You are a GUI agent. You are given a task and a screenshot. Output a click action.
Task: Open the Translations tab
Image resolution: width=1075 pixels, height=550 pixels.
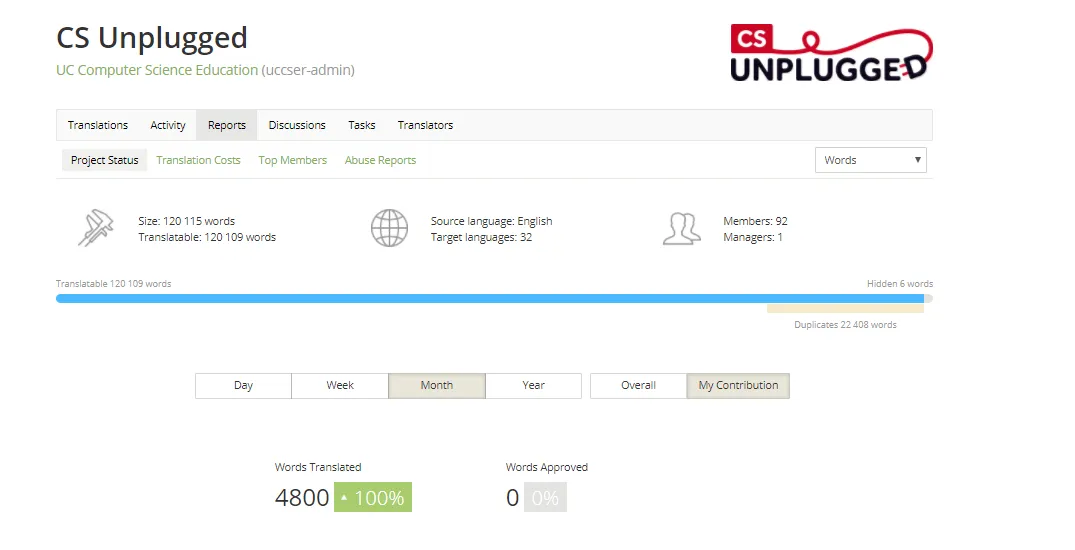(97, 125)
